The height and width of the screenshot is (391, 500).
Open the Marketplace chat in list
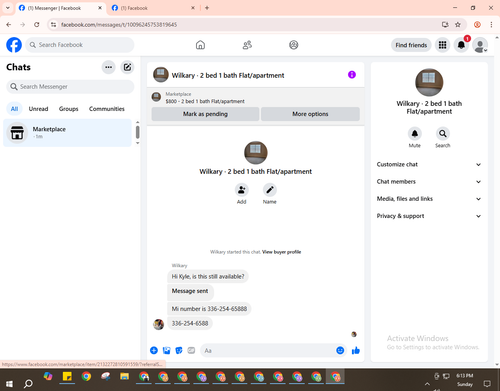point(67,133)
